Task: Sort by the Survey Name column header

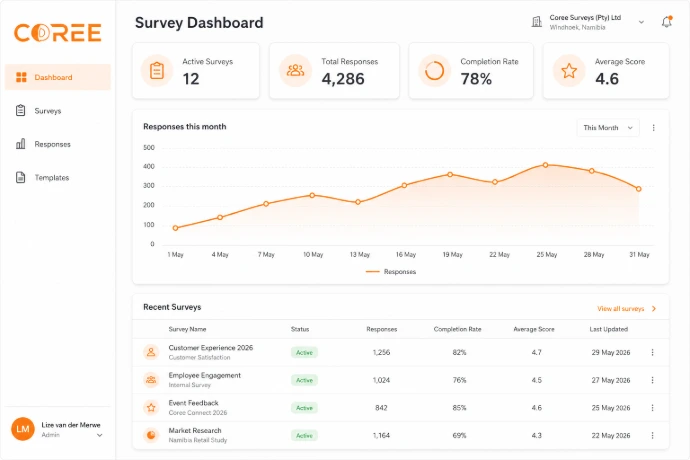Action: click(187, 329)
